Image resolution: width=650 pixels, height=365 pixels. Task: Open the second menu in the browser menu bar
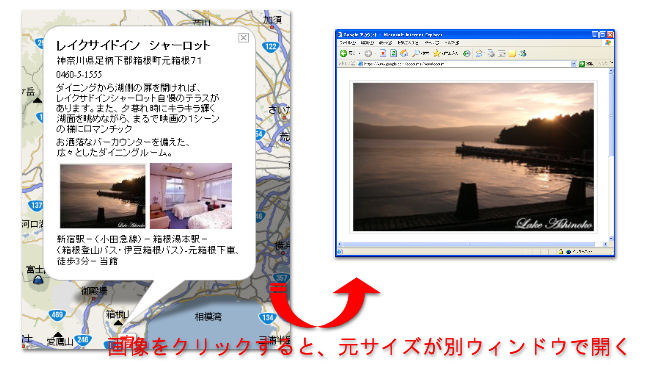click(x=367, y=43)
